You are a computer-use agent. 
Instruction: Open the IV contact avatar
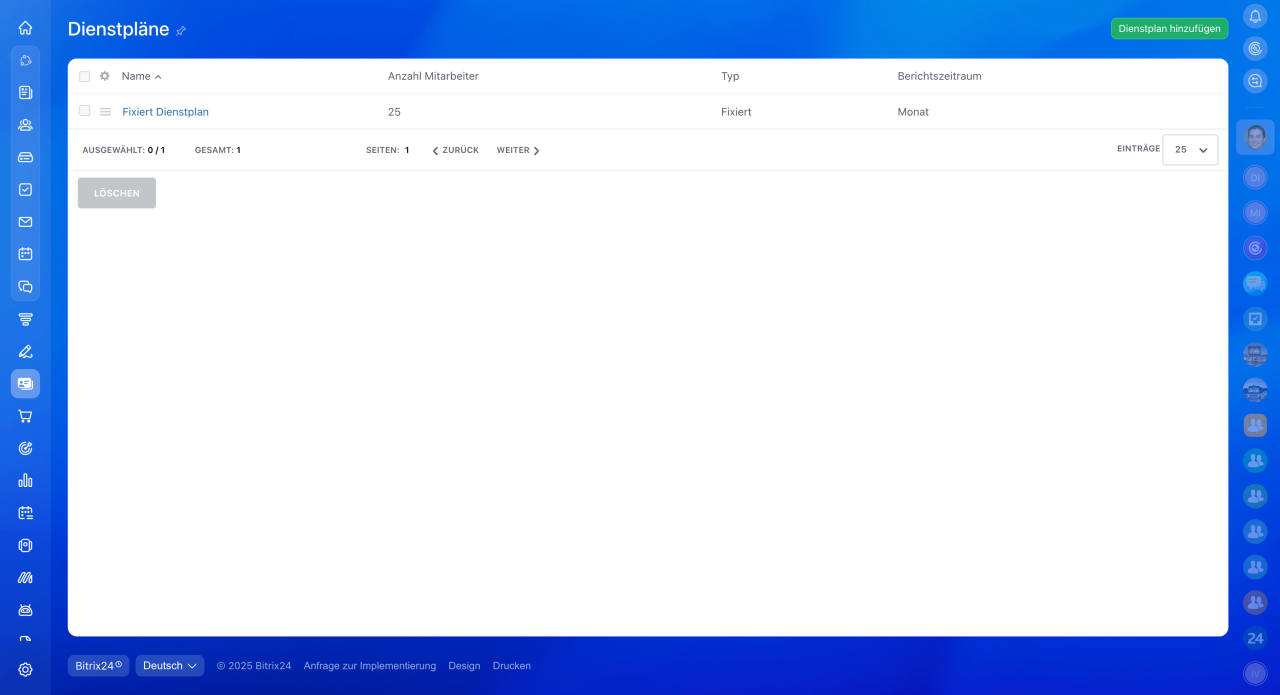pos(1255,673)
